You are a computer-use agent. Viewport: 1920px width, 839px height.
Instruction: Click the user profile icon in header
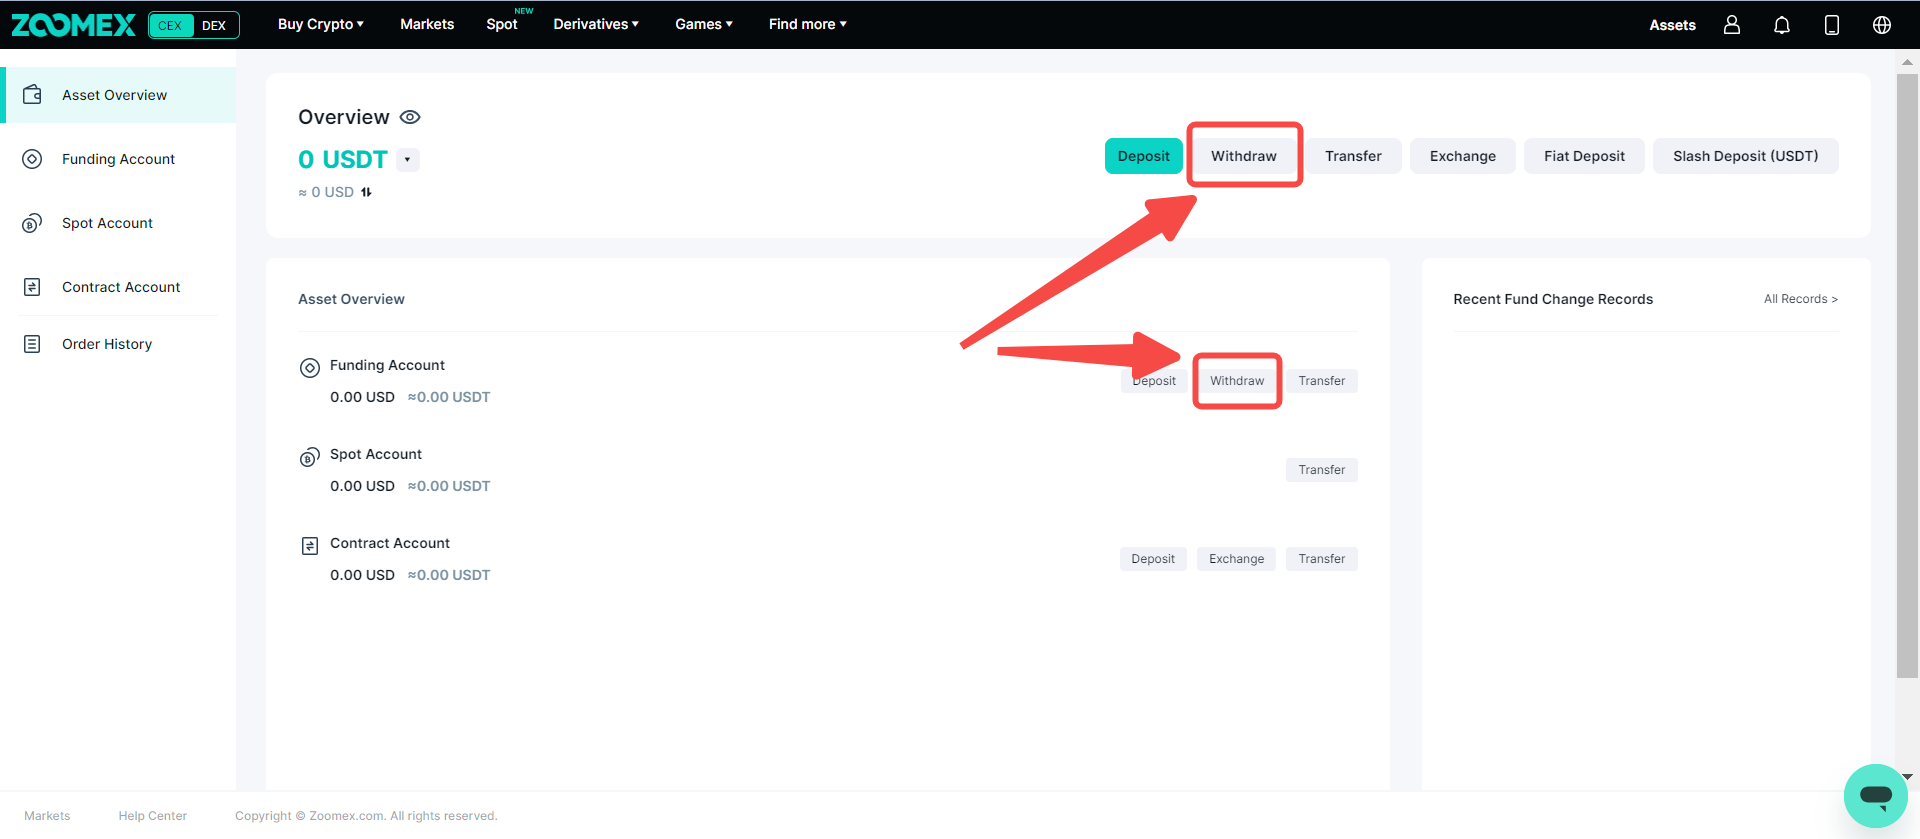tap(1732, 25)
